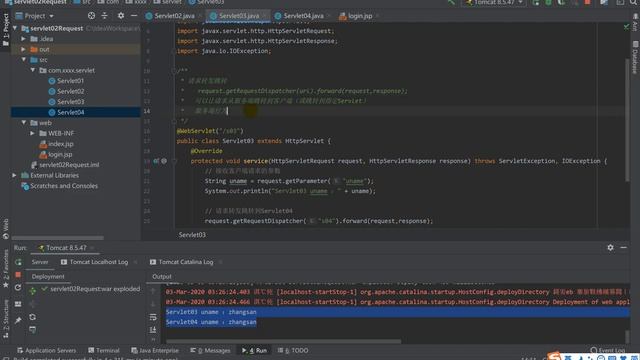Expand the out folder

point(24,49)
